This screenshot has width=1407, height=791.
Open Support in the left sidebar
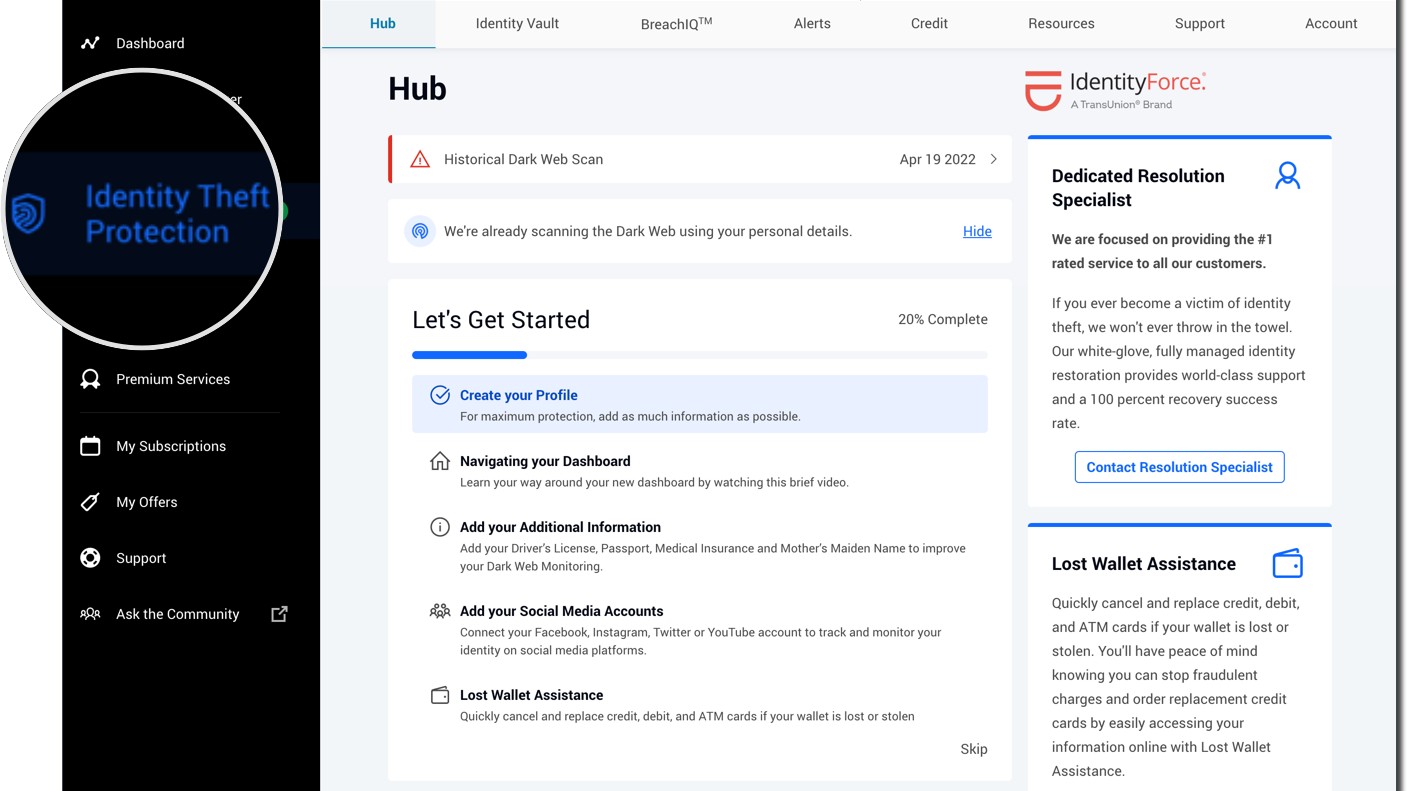click(141, 558)
